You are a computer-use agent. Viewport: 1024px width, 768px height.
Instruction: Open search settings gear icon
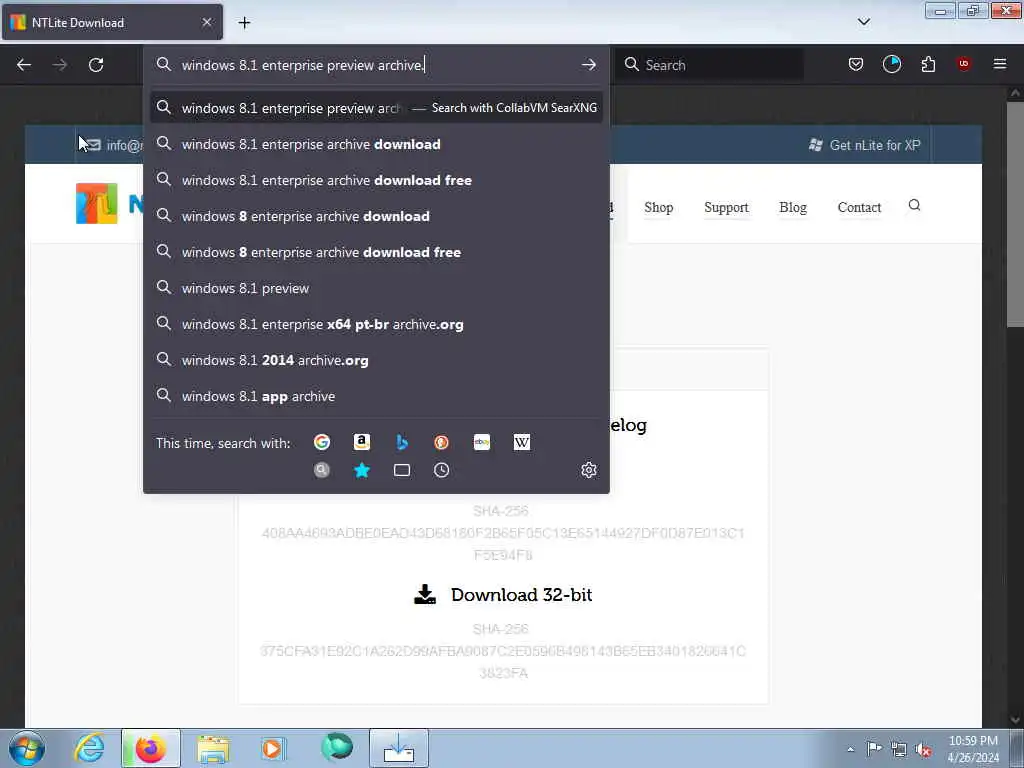coord(588,470)
